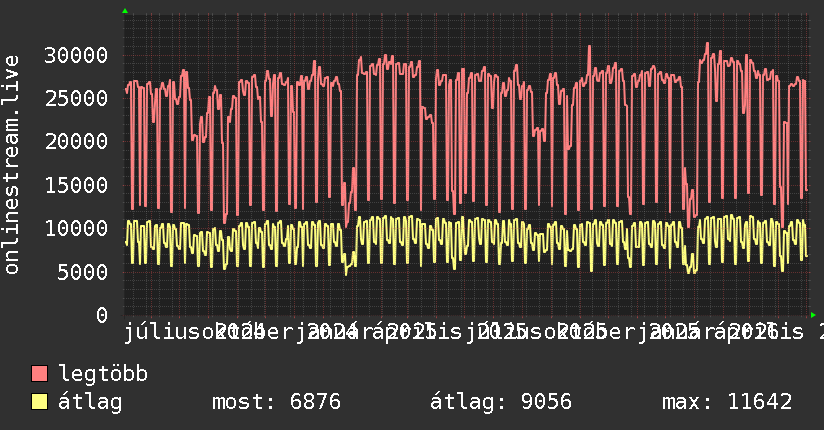Click the 5000 y-axis label
The image size is (824, 430).
click(x=83, y=272)
